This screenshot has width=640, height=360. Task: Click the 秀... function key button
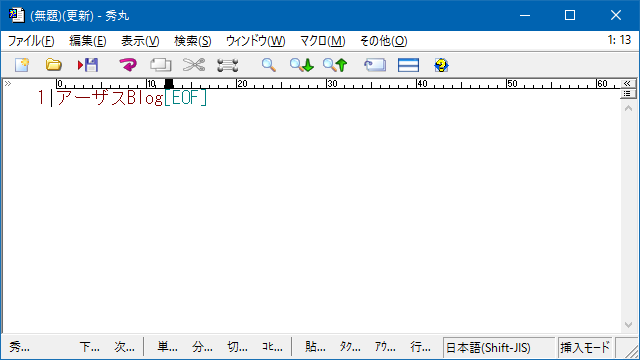click(x=19, y=347)
